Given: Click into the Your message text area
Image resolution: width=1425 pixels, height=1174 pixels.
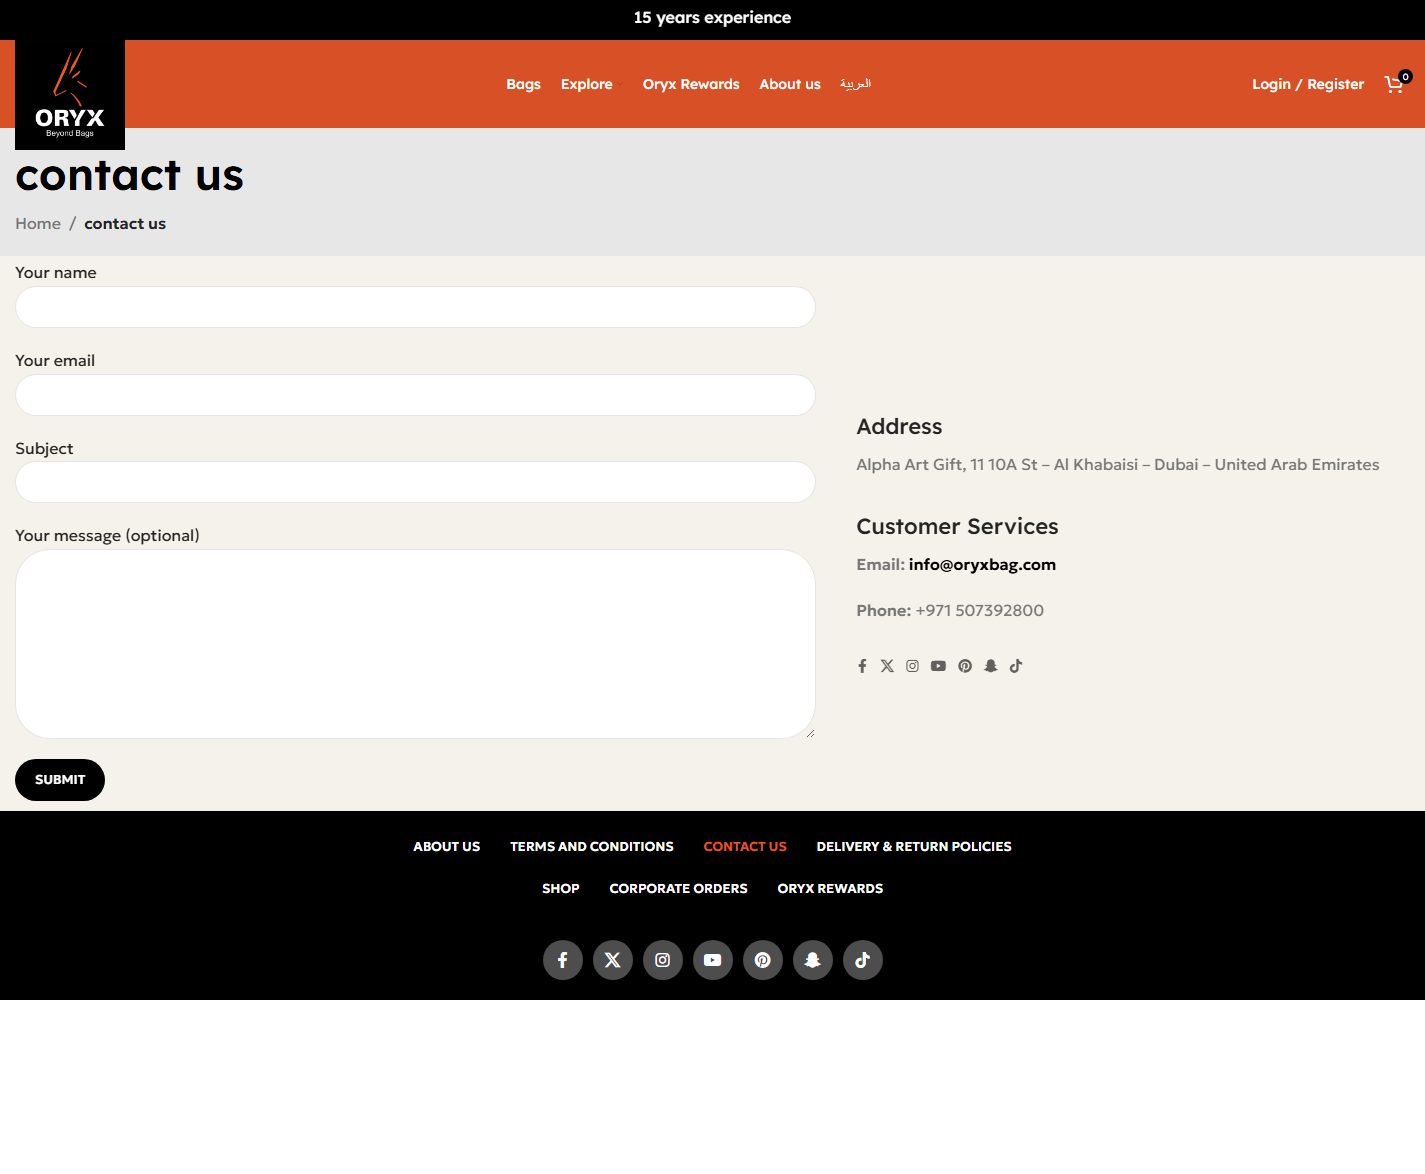Looking at the screenshot, I should click(x=415, y=644).
